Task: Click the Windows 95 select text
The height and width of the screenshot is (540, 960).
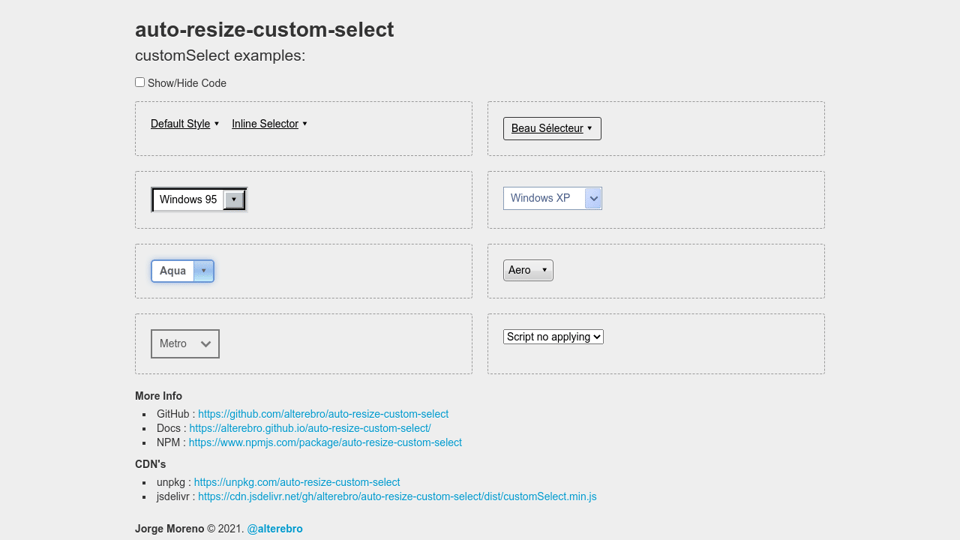Action: click(188, 200)
